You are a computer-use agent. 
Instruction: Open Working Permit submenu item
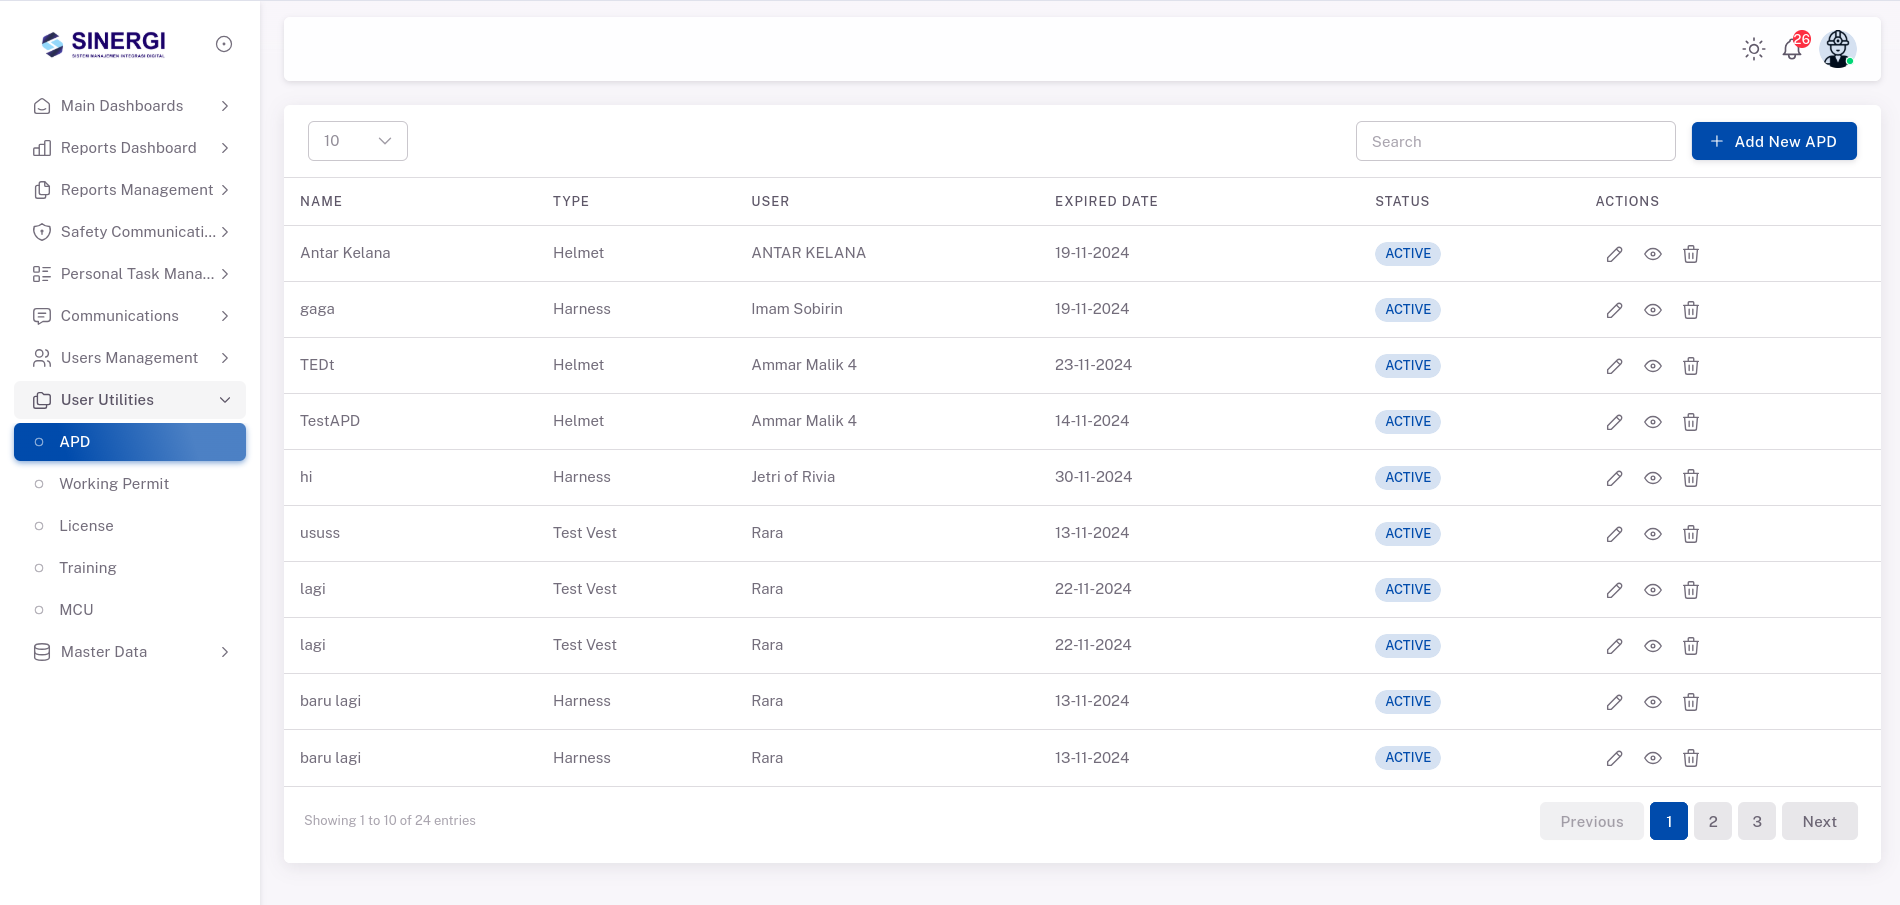(x=130, y=484)
